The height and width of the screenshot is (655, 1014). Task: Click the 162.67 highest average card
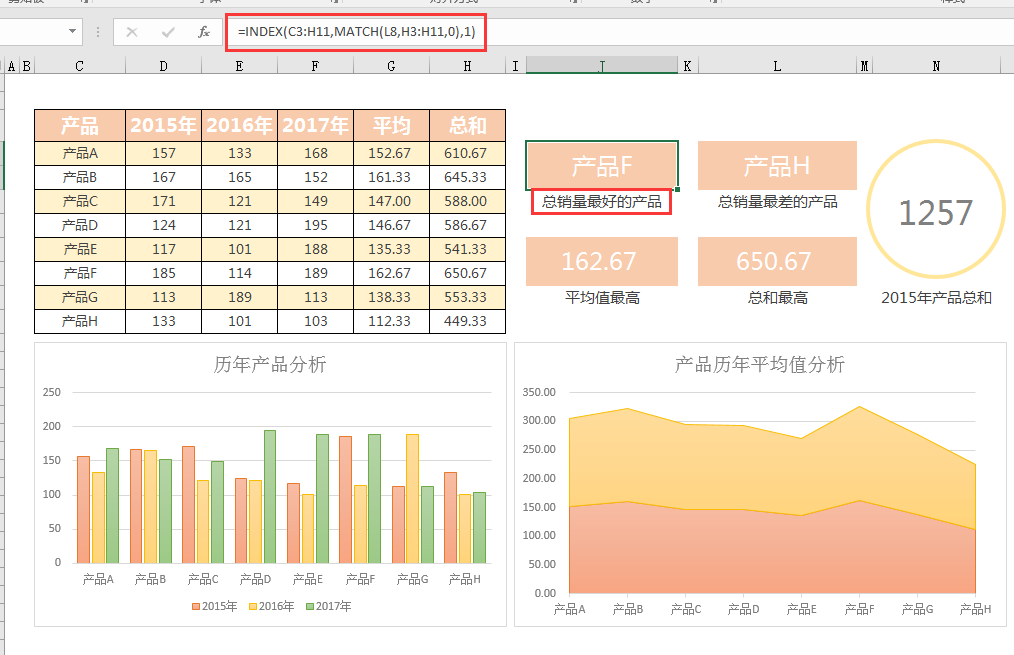click(602, 261)
